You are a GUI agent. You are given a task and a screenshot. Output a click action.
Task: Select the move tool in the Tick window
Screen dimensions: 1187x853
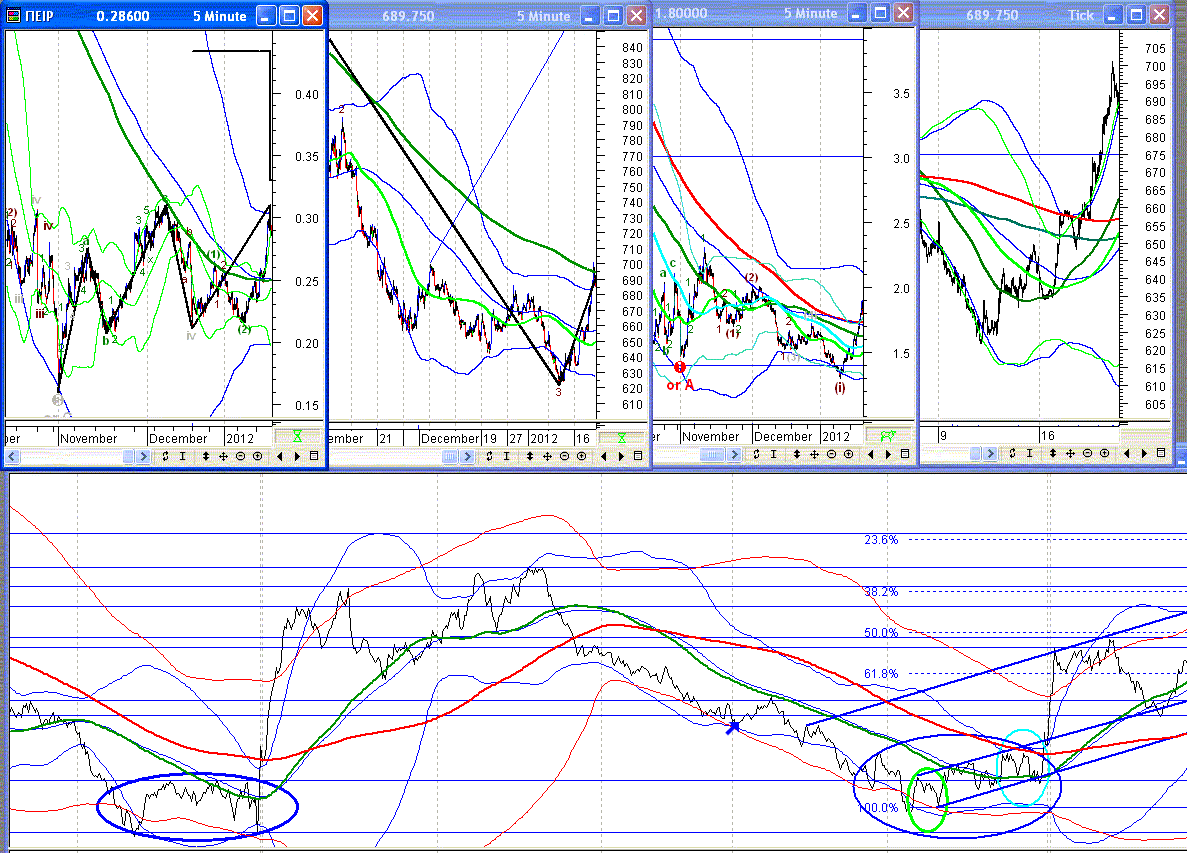[x=1070, y=453]
